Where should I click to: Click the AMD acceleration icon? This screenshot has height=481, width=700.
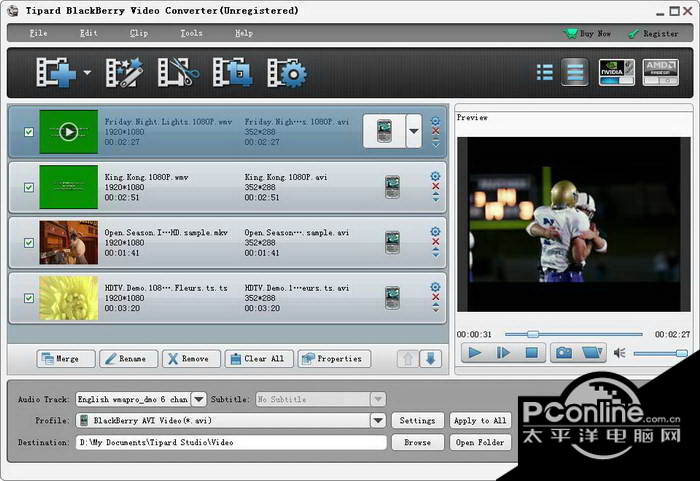click(660, 72)
